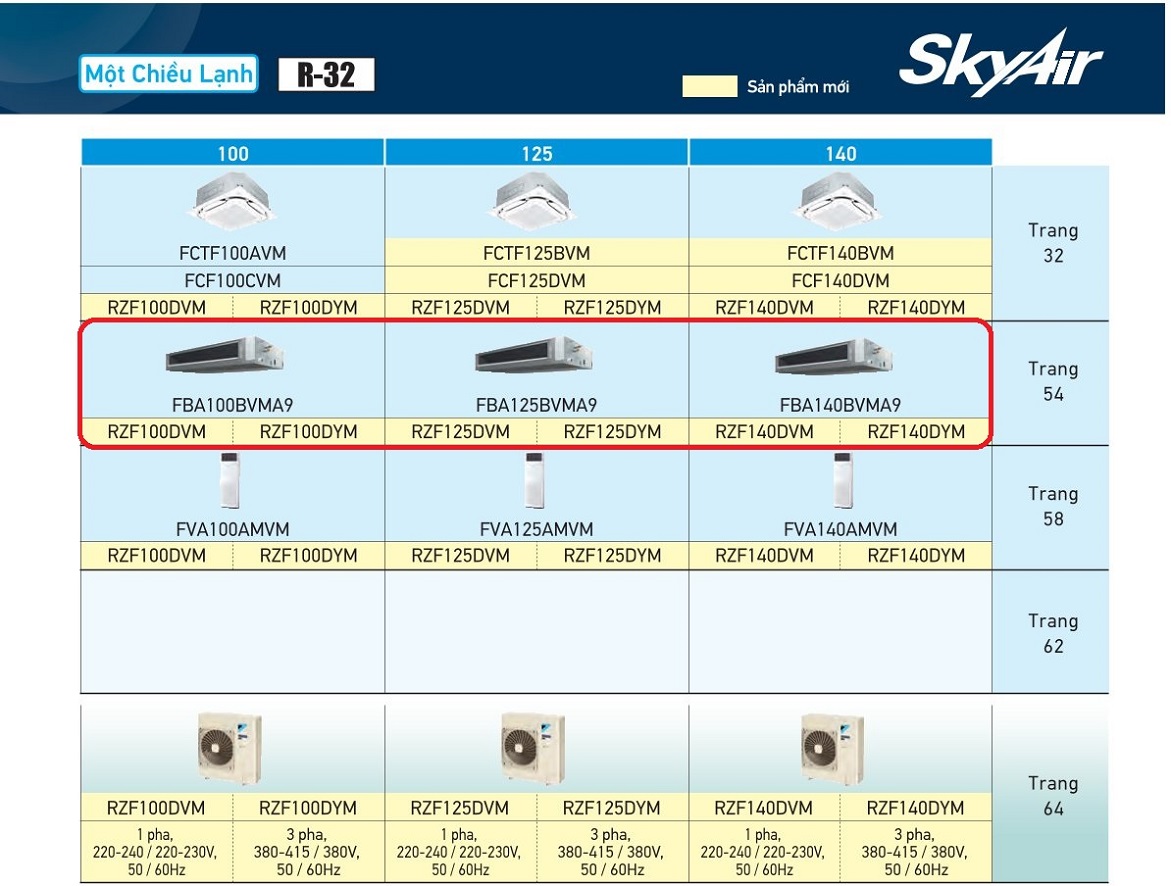Viewport: 1171px width, 886px height.
Task: Select the duct unit image above FBA140BVMA9
Action: 834,355
